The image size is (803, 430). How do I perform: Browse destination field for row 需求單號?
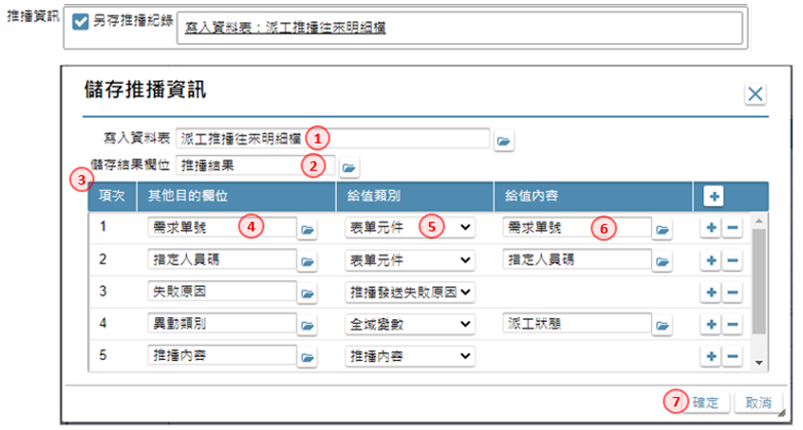[x=307, y=230]
